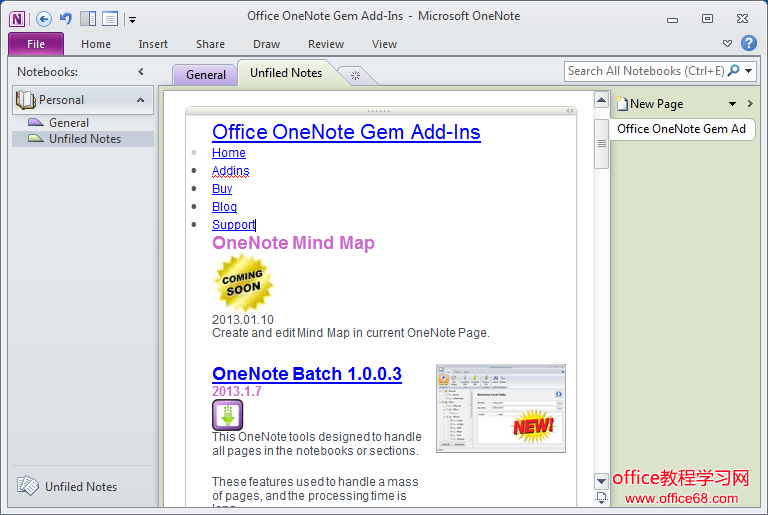Click the scroll down by page icon
The width and height of the screenshot is (768, 515).
coord(601,498)
